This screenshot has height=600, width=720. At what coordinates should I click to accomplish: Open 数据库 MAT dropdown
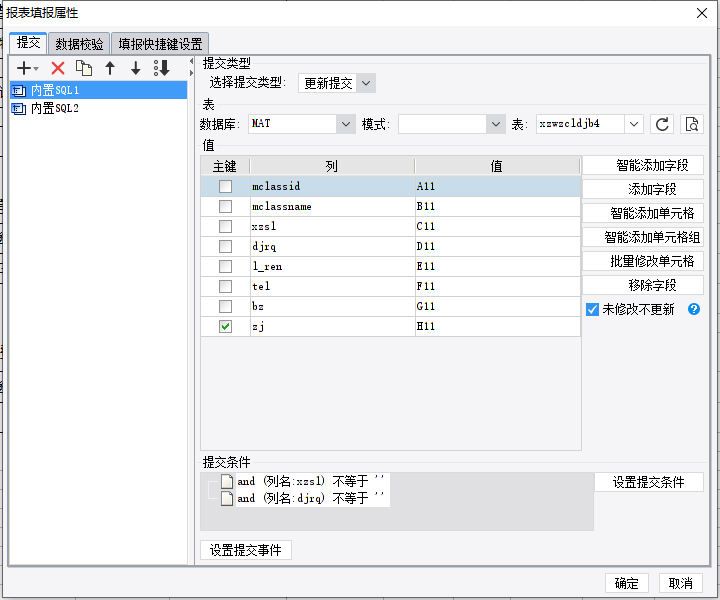tap(346, 124)
